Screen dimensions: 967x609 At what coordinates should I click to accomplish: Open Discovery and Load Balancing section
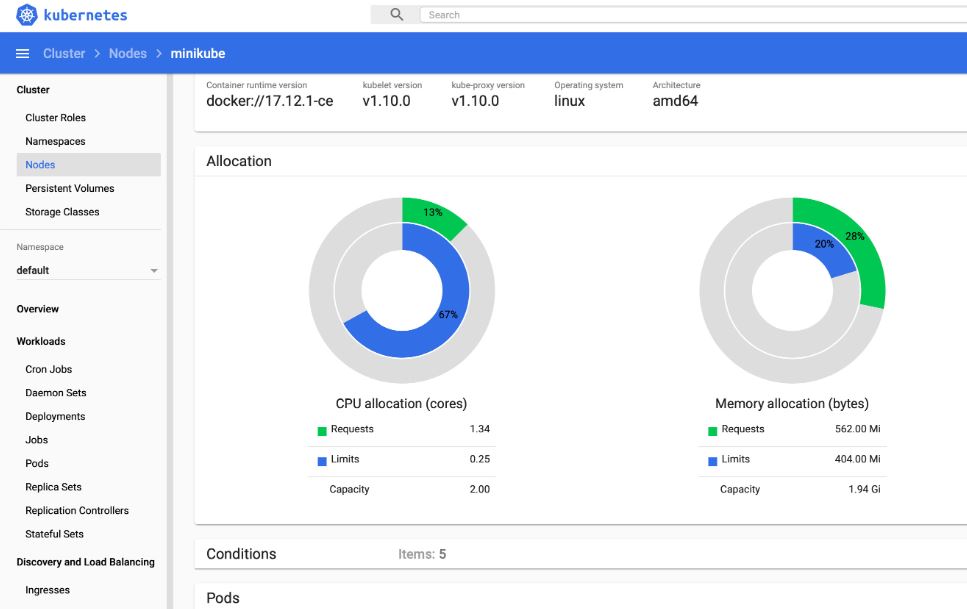click(86, 562)
